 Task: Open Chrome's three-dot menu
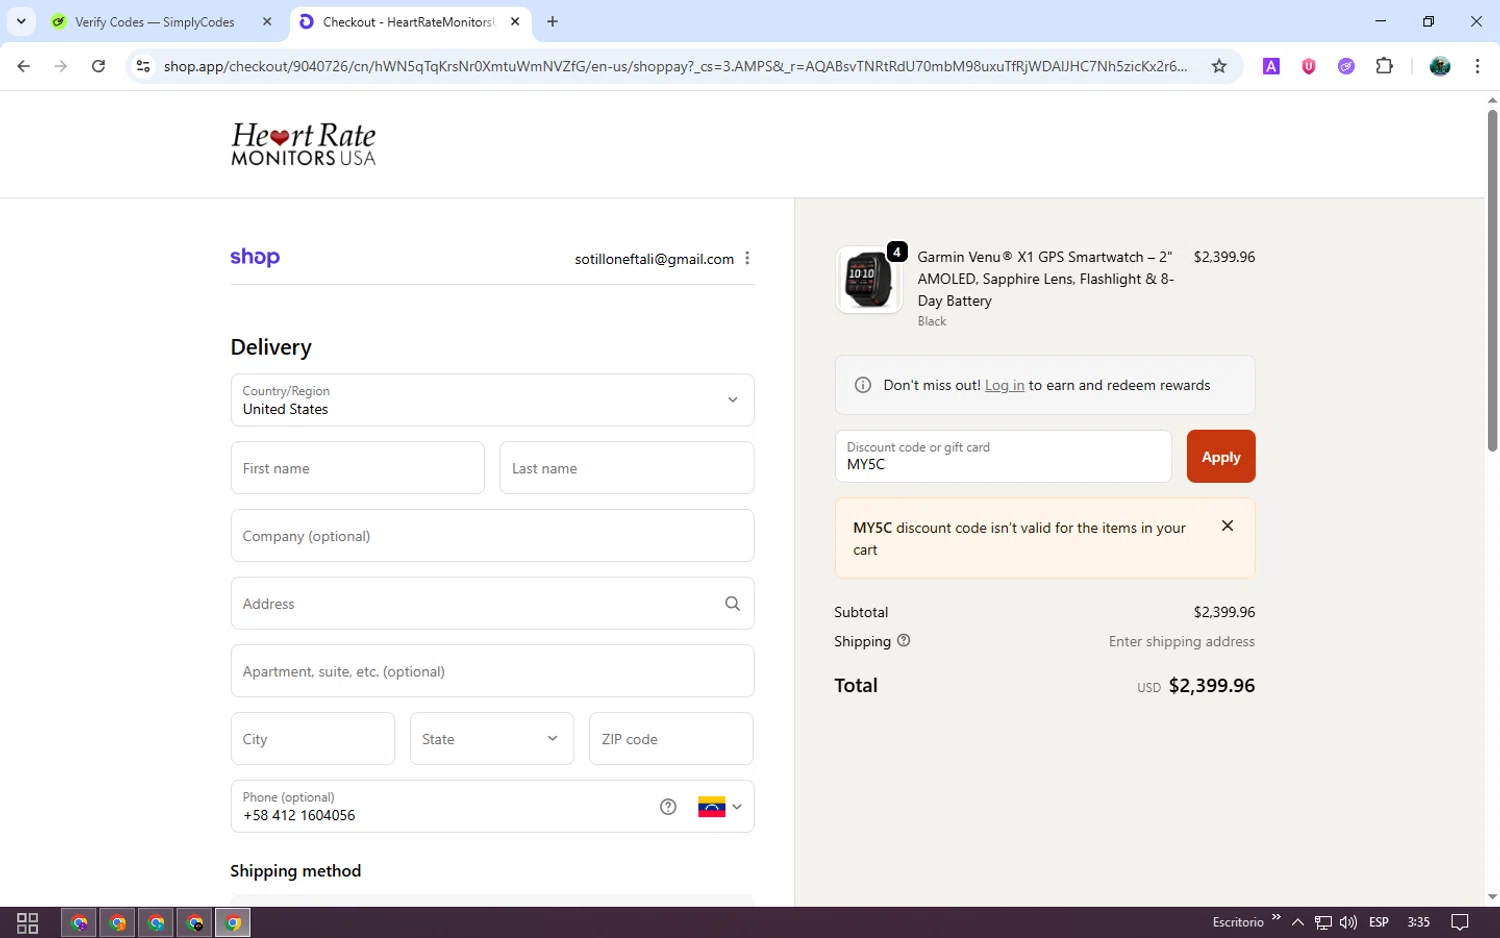1477,66
